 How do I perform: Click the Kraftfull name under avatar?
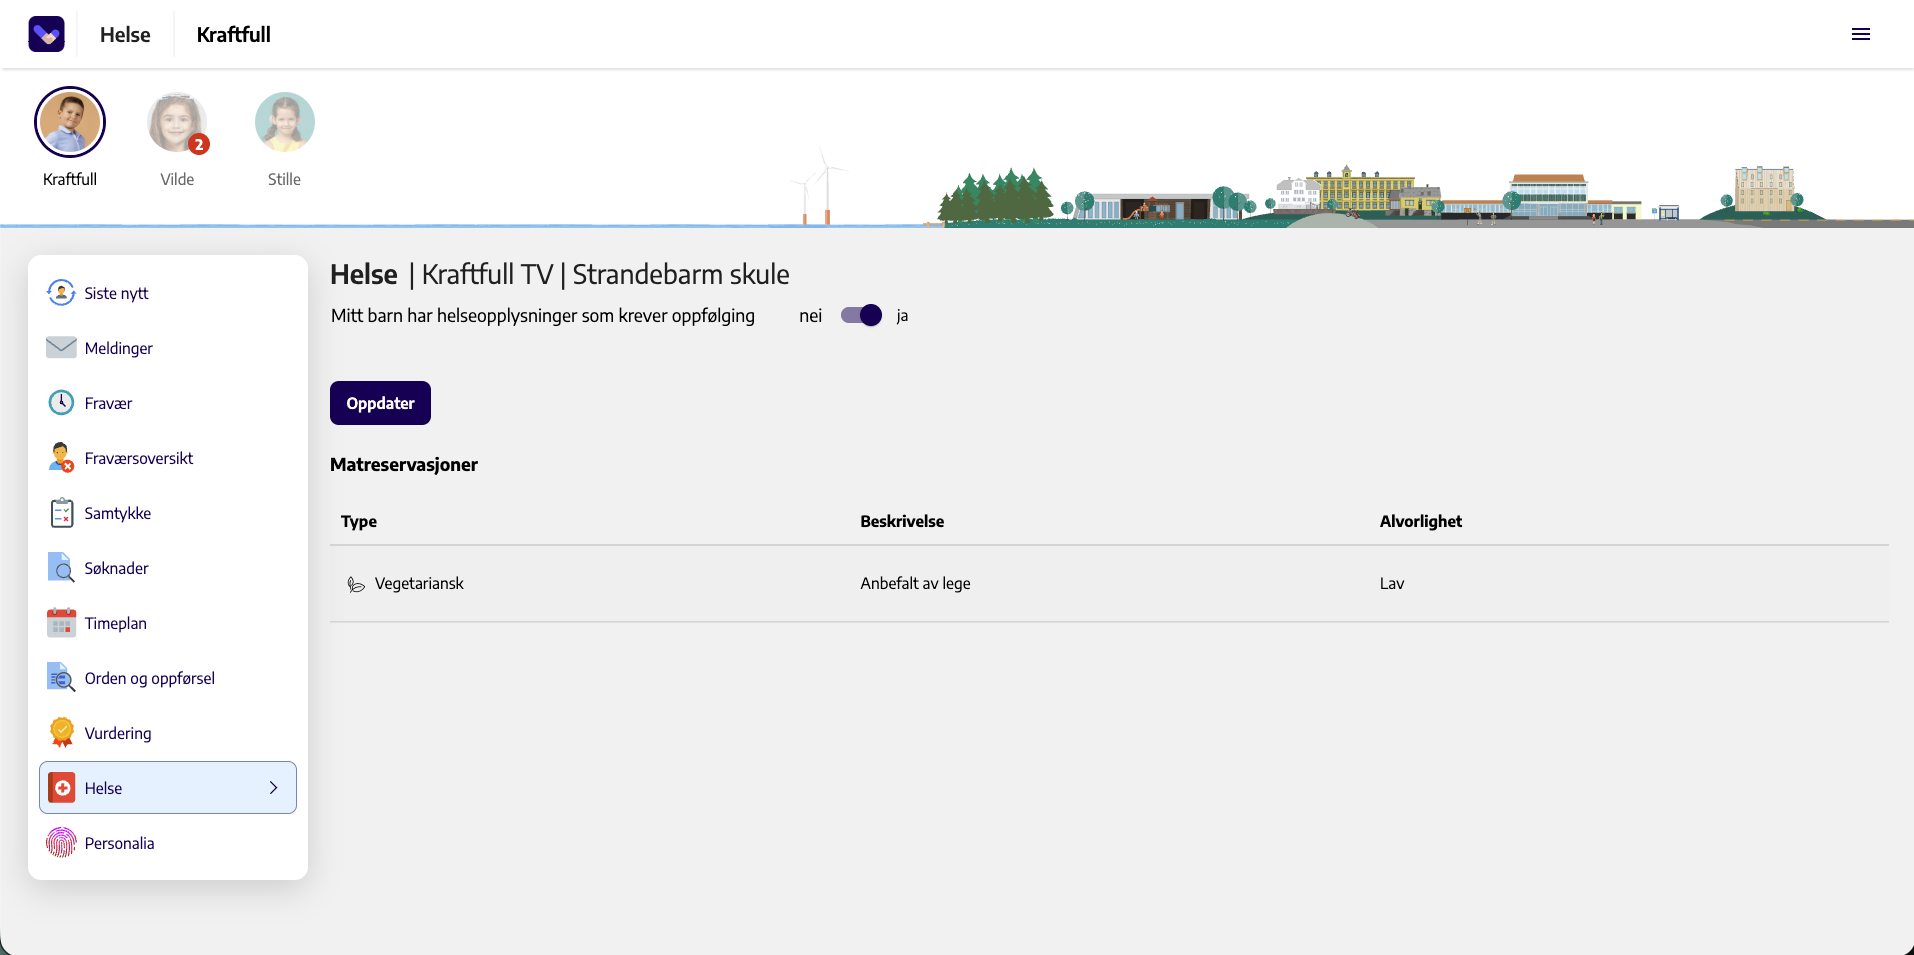[x=70, y=179]
